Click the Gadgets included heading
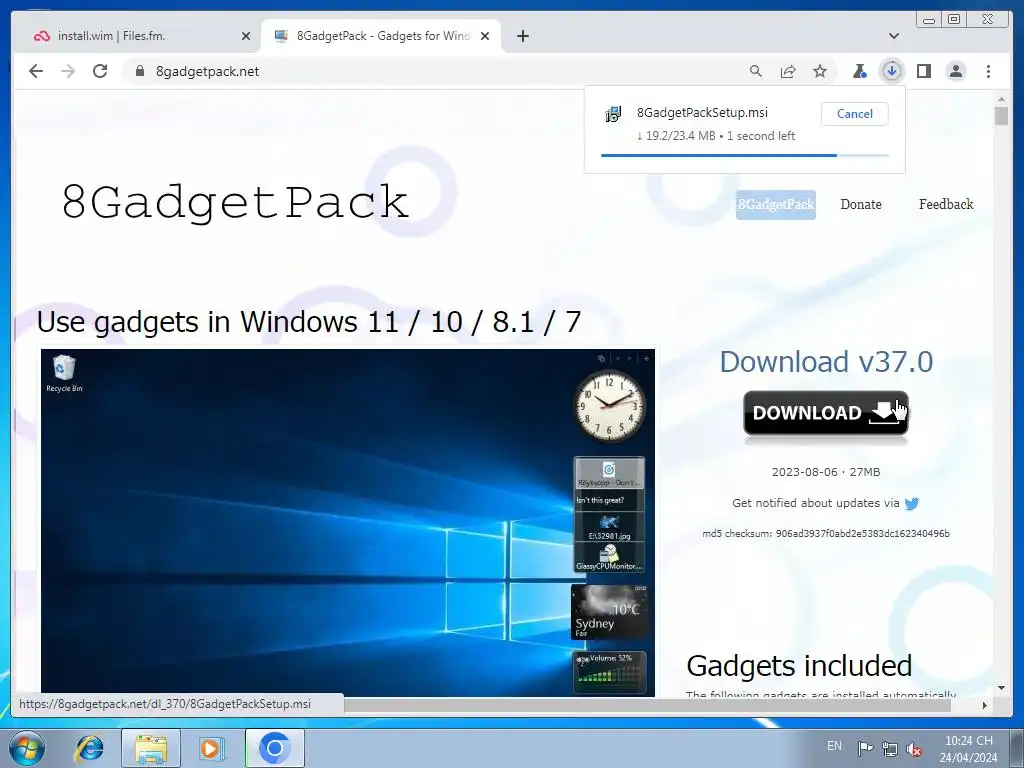 click(x=799, y=666)
